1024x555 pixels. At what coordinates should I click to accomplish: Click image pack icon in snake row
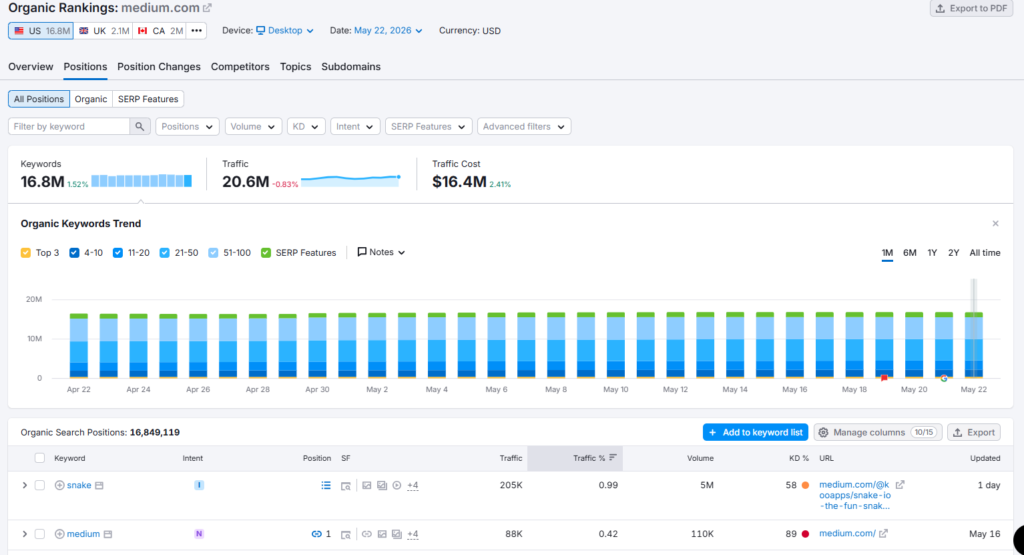[x=382, y=485]
